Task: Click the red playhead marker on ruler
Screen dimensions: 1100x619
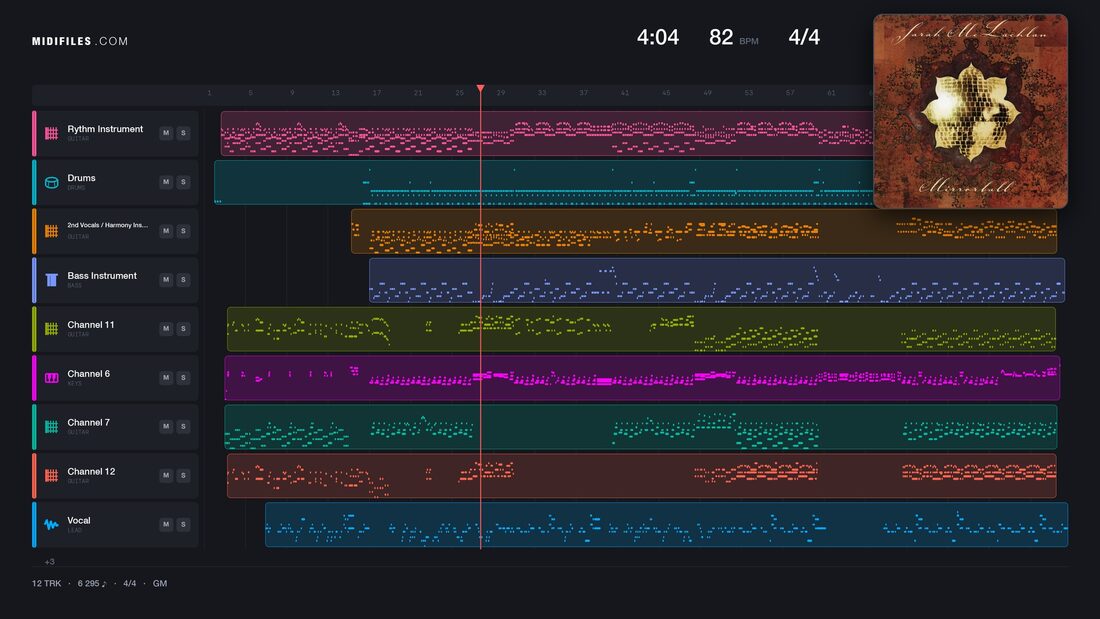Action: 481,88
